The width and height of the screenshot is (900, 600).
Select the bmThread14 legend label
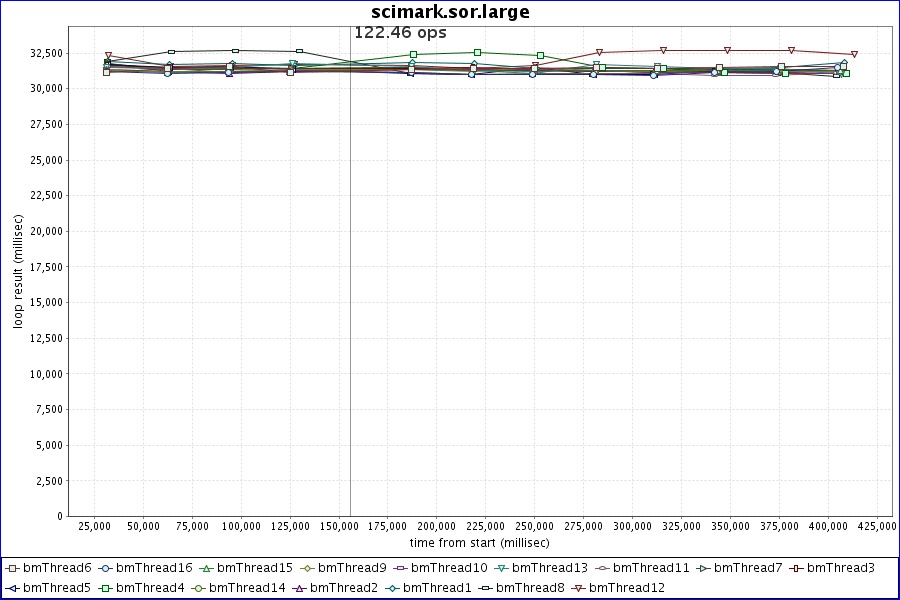click(x=247, y=588)
